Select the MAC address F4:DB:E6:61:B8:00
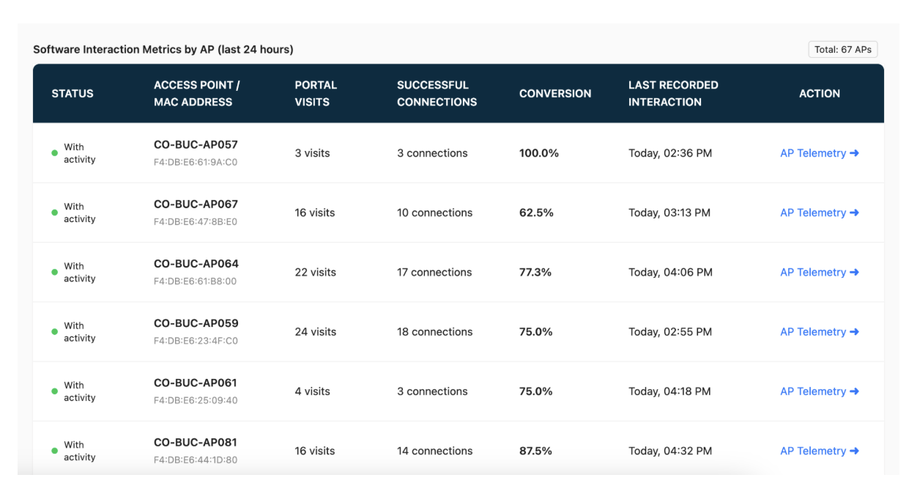Screen dimensions: 920x494 tap(195, 282)
